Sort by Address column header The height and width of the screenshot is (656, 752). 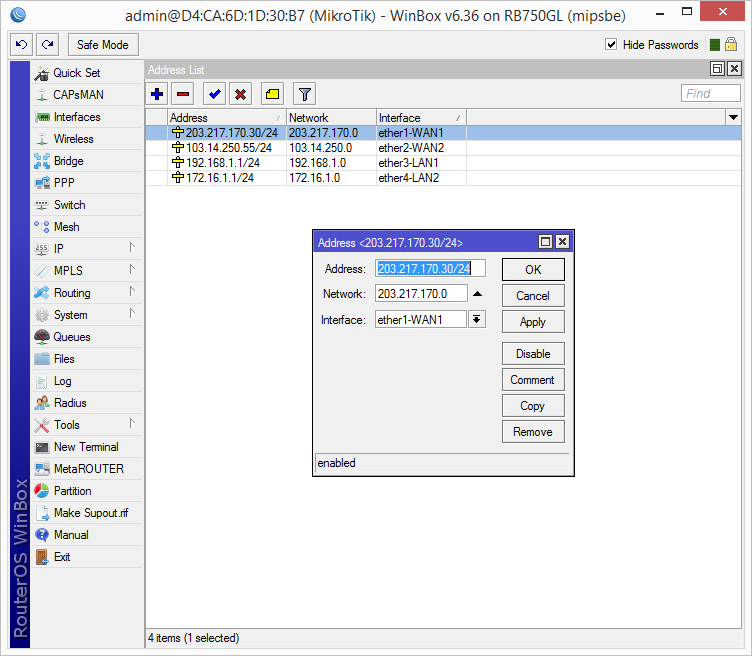226,117
